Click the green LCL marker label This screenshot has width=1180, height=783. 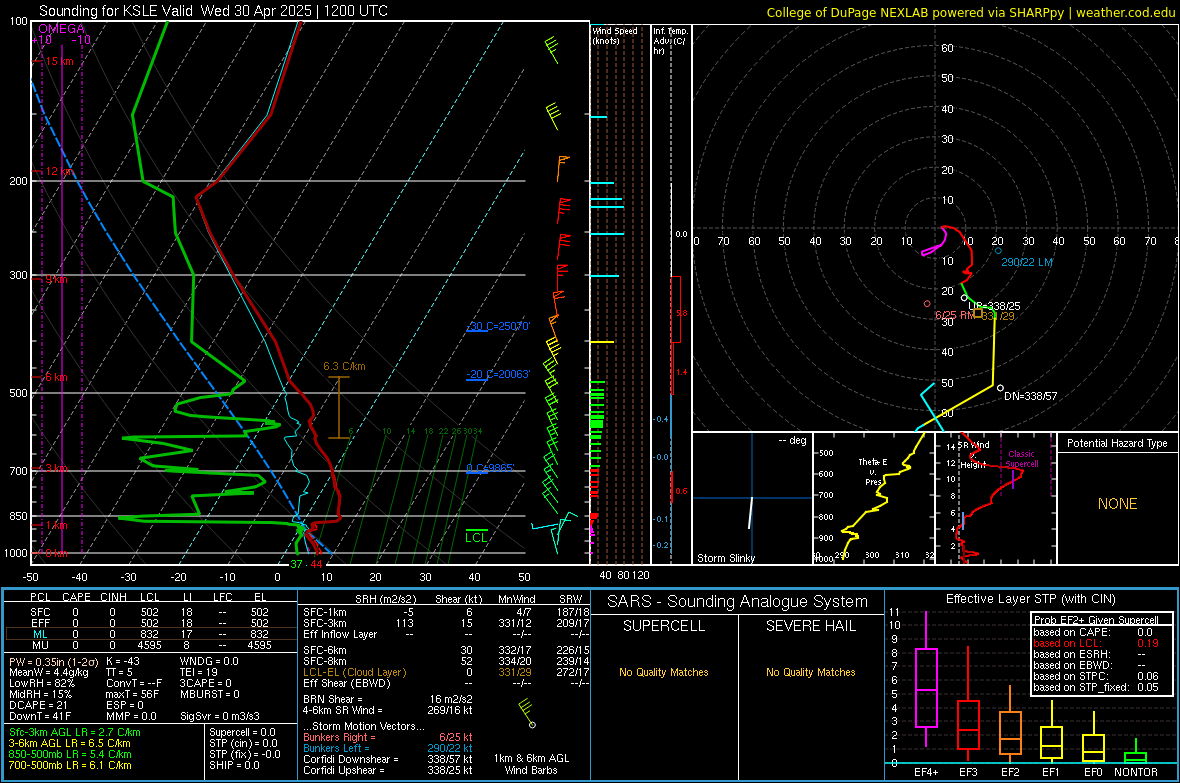click(476, 537)
